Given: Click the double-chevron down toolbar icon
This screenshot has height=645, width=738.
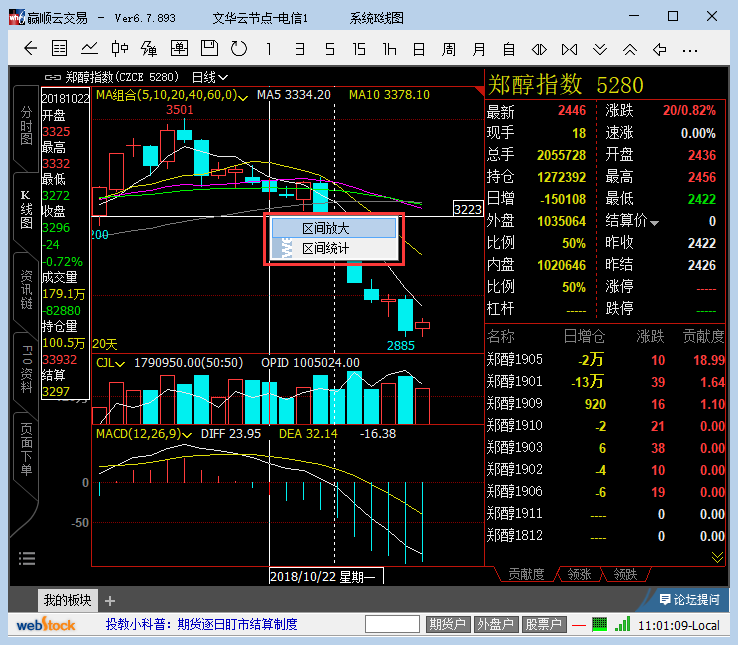Looking at the screenshot, I should 600,48.
